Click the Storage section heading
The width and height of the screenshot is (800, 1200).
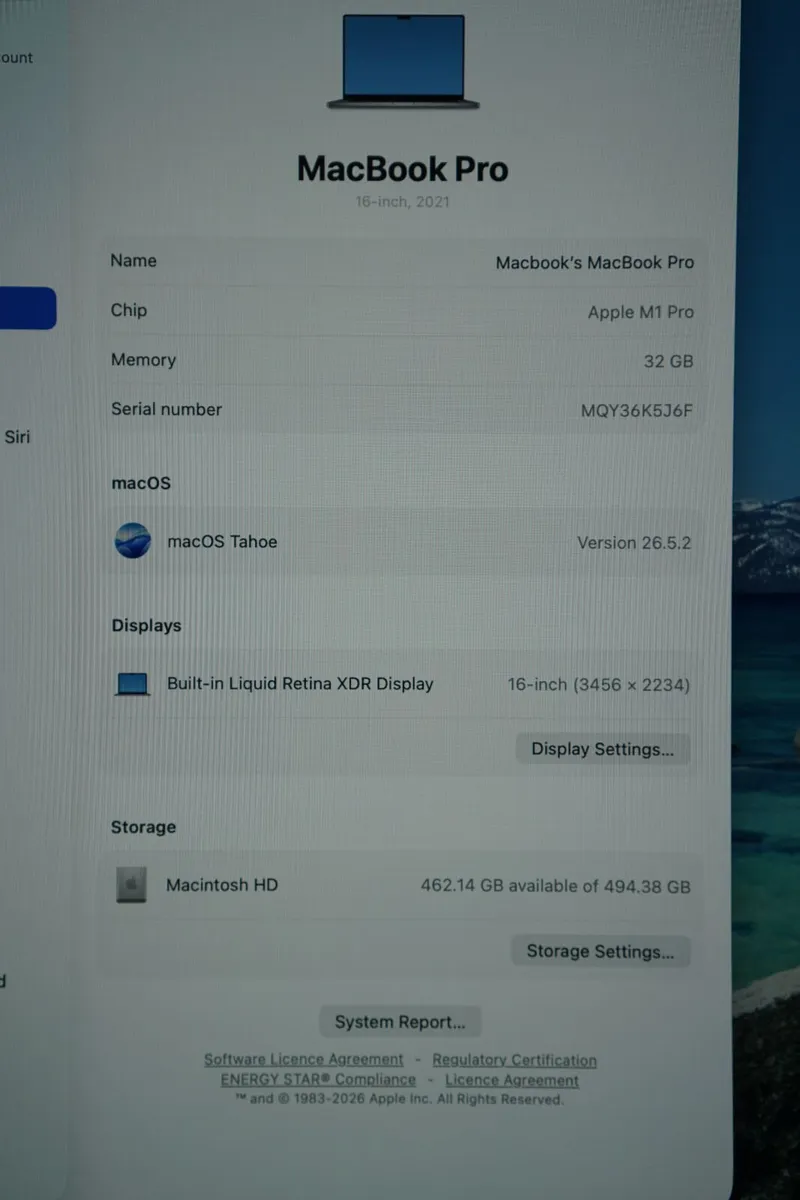pos(143,827)
